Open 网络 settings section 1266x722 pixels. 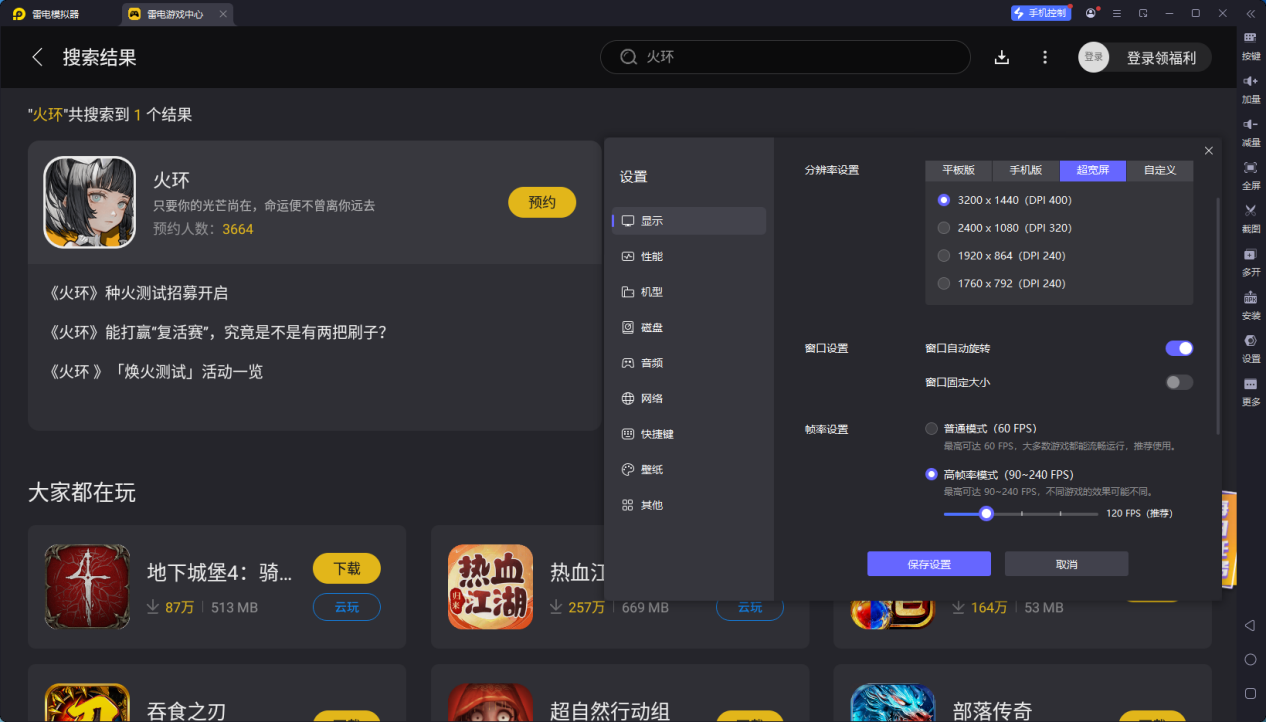(x=689, y=399)
